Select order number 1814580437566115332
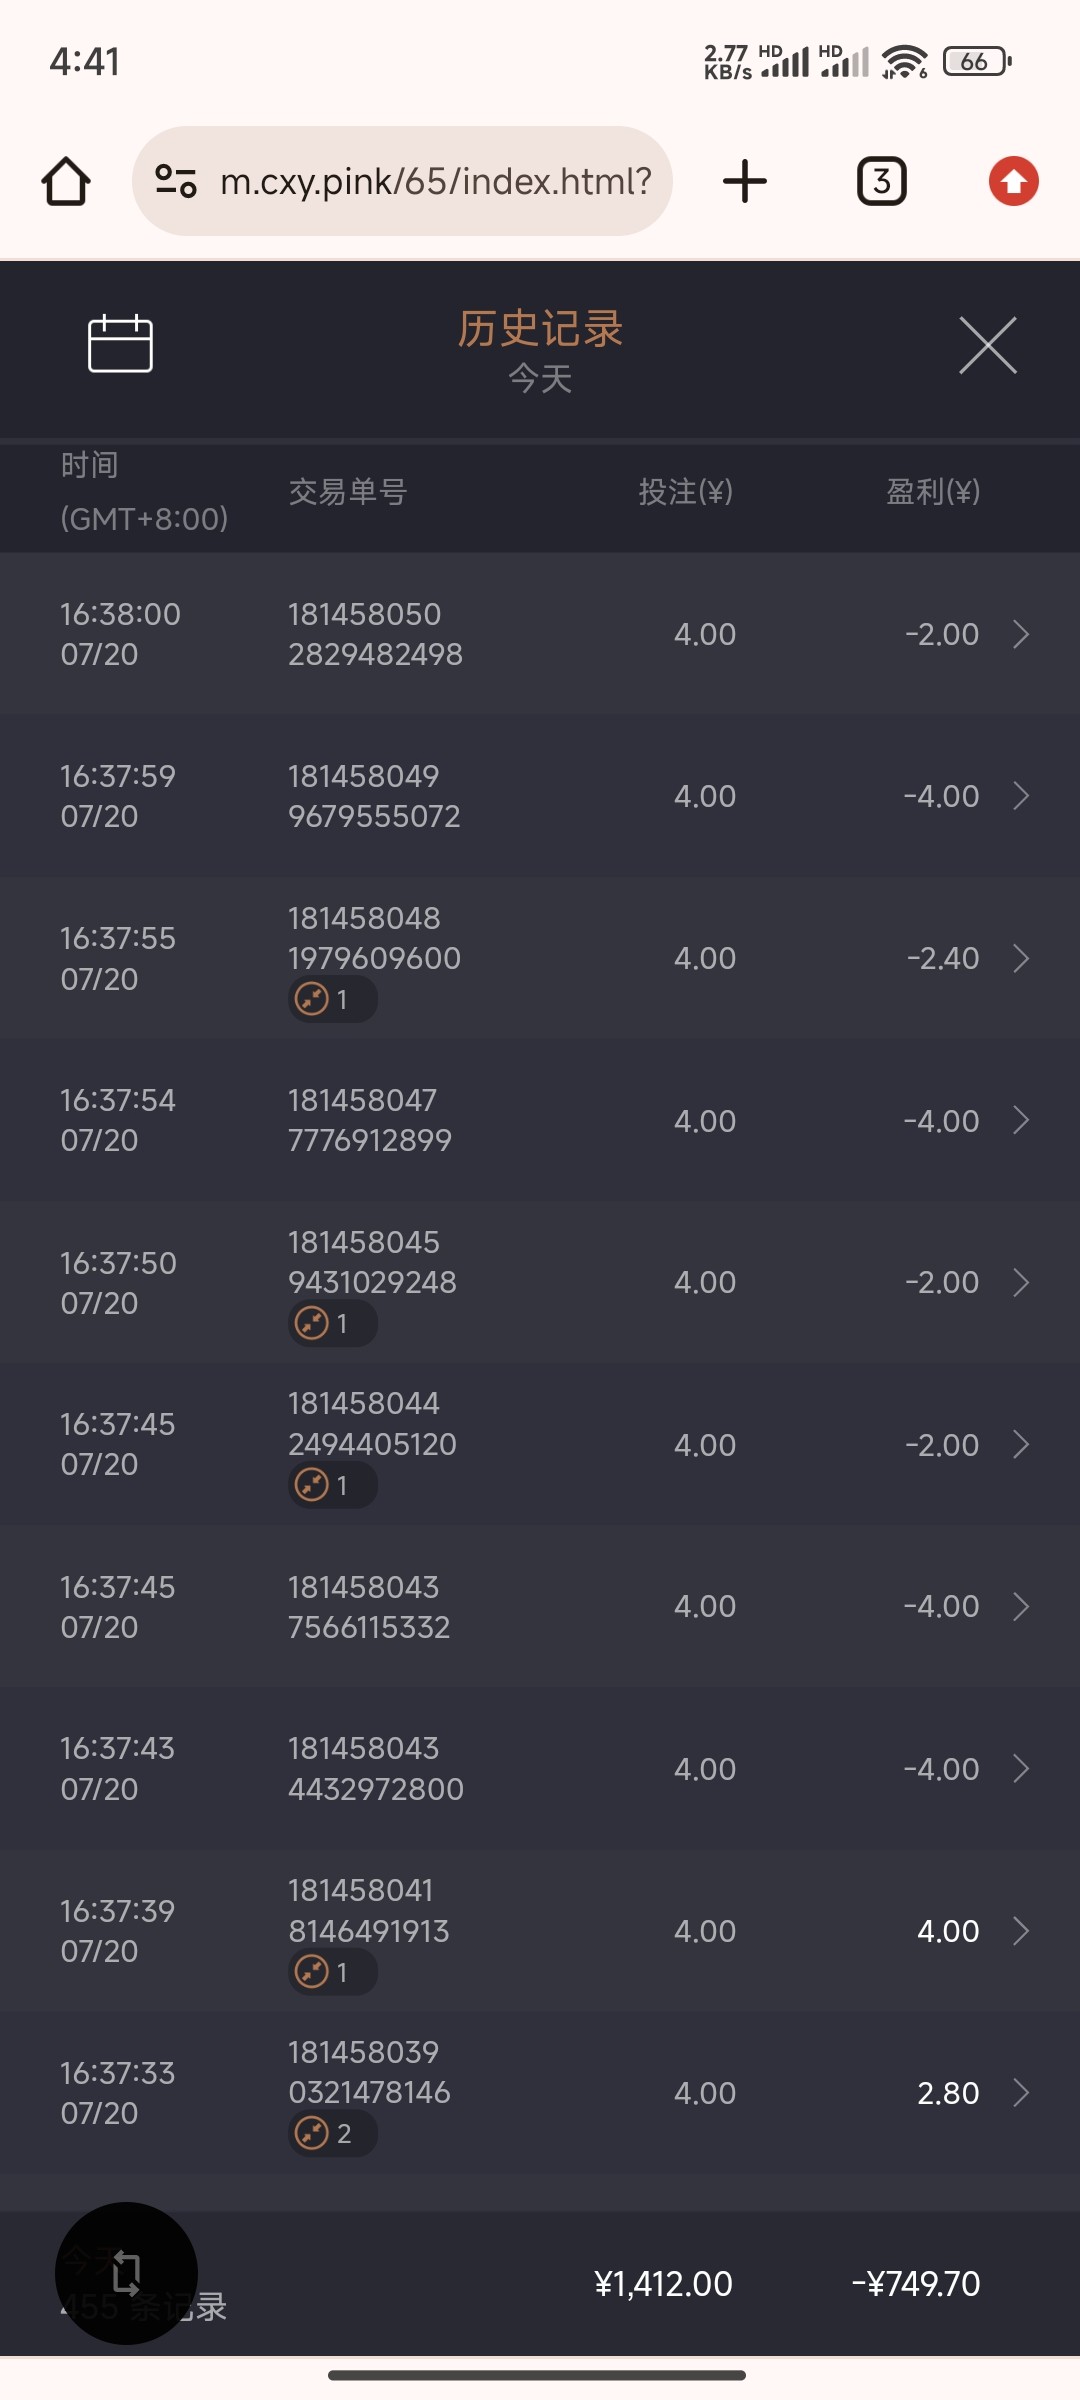Image resolution: width=1080 pixels, height=2400 pixels. point(368,1607)
